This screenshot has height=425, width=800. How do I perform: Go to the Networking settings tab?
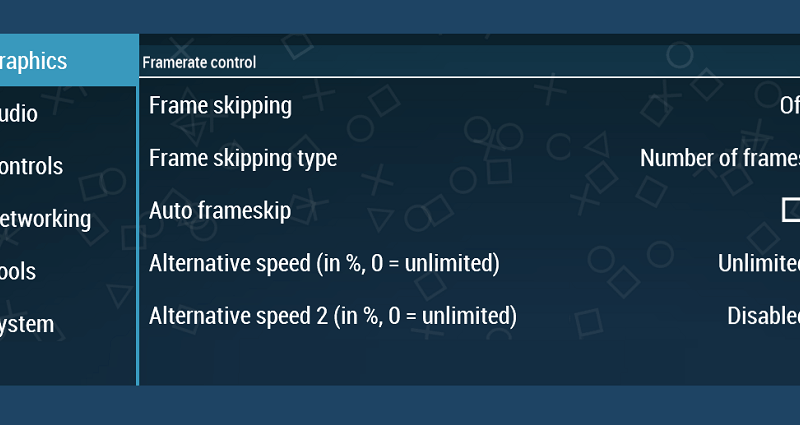(x=68, y=218)
